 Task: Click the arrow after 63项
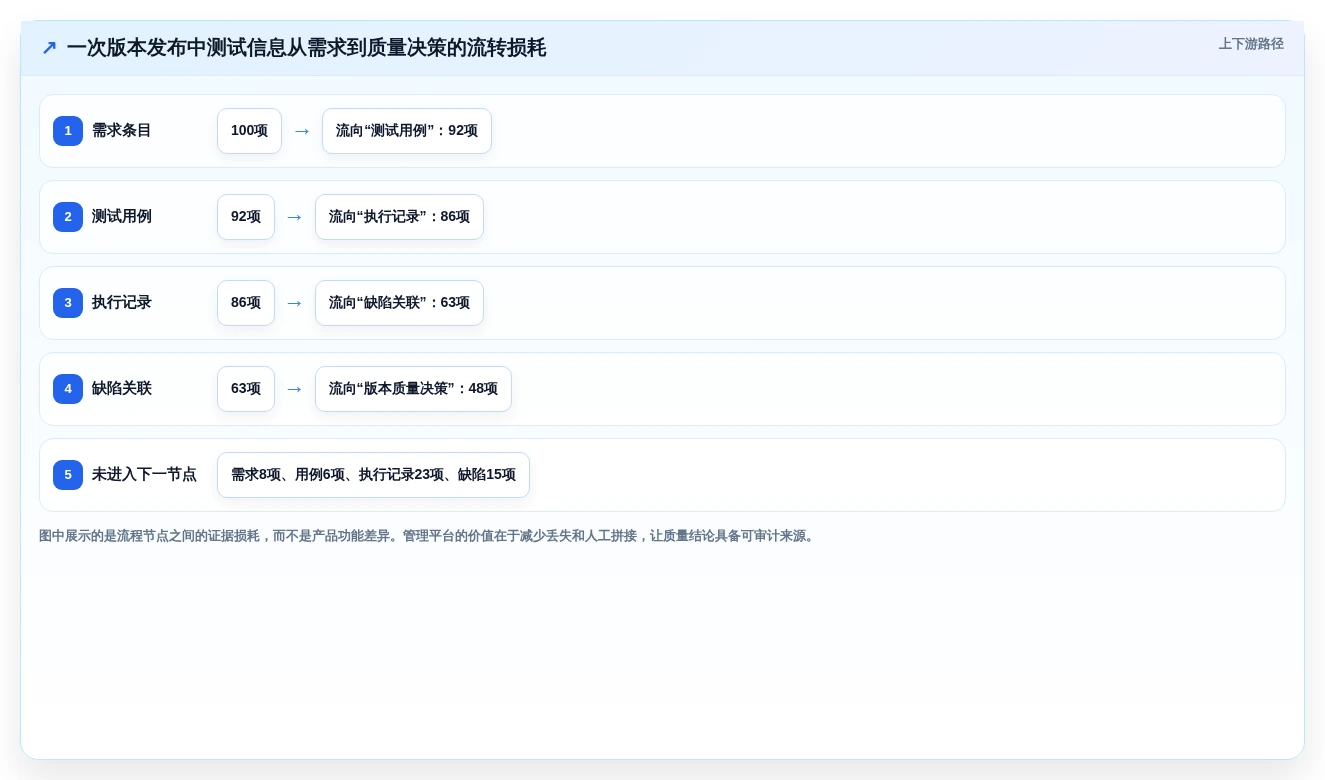click(x=295, y=389)
